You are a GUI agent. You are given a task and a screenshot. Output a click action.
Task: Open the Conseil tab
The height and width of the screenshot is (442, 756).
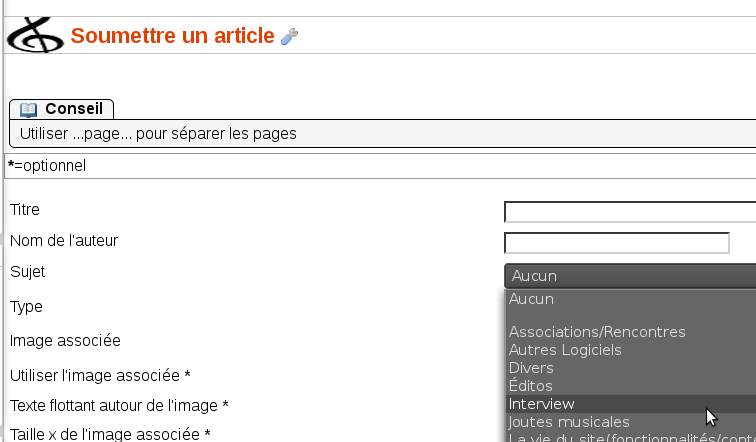62,109
